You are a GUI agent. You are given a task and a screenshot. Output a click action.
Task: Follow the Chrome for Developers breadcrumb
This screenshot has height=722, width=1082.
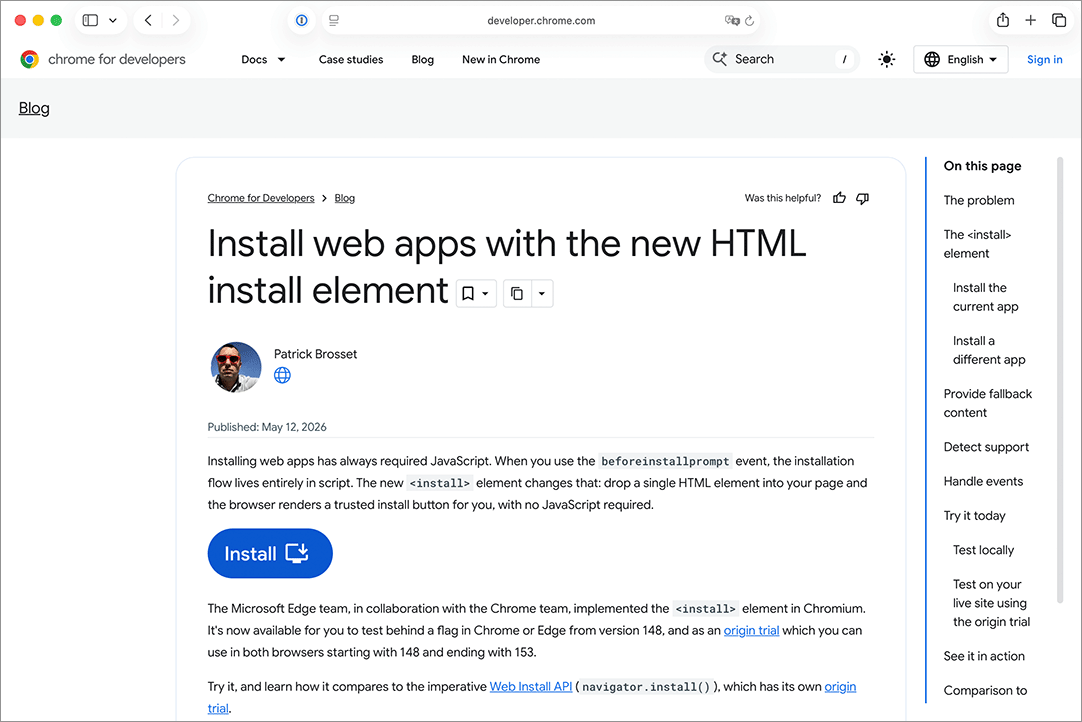coord(261,198)
